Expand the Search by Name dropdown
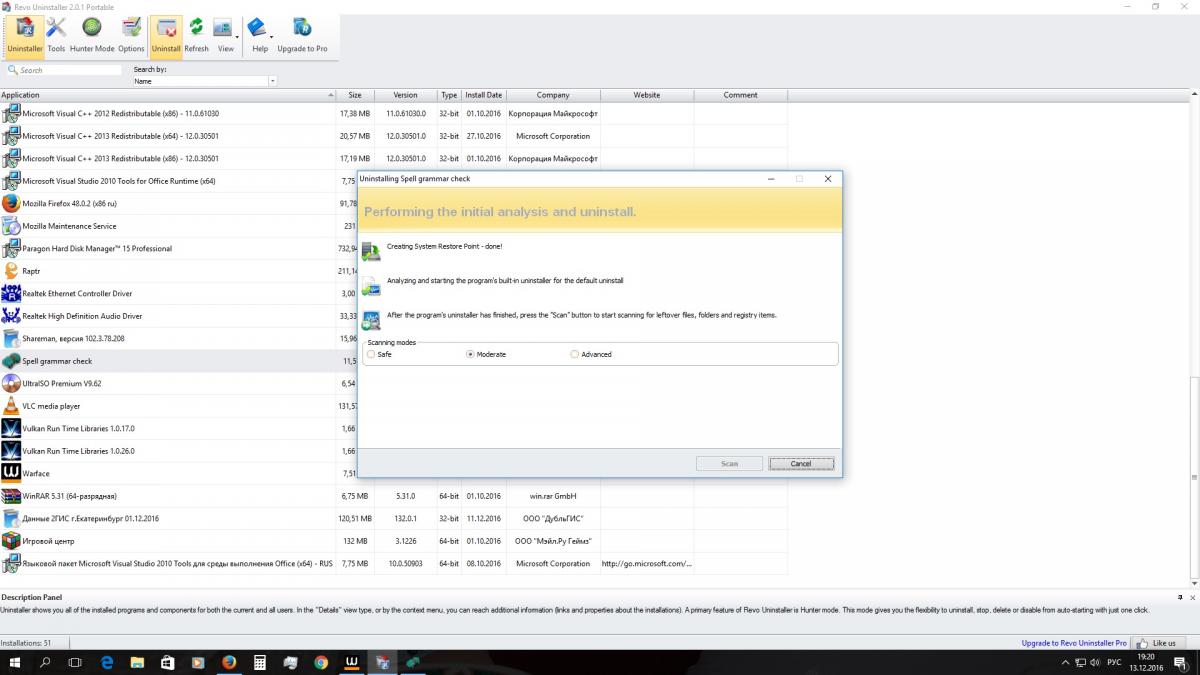Viewport: 1200px width, 675px height. [x=272, y=81]
